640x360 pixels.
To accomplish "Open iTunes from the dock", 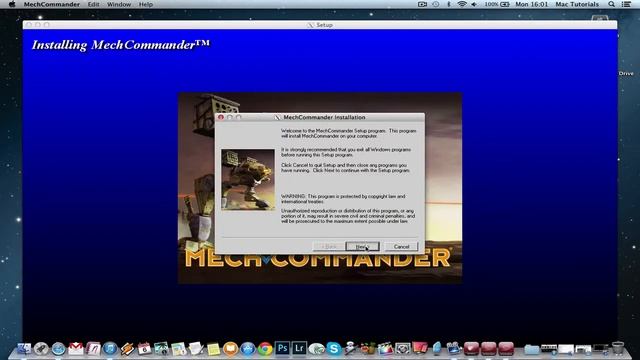I will pyautogui.click(x=110, y=349).
